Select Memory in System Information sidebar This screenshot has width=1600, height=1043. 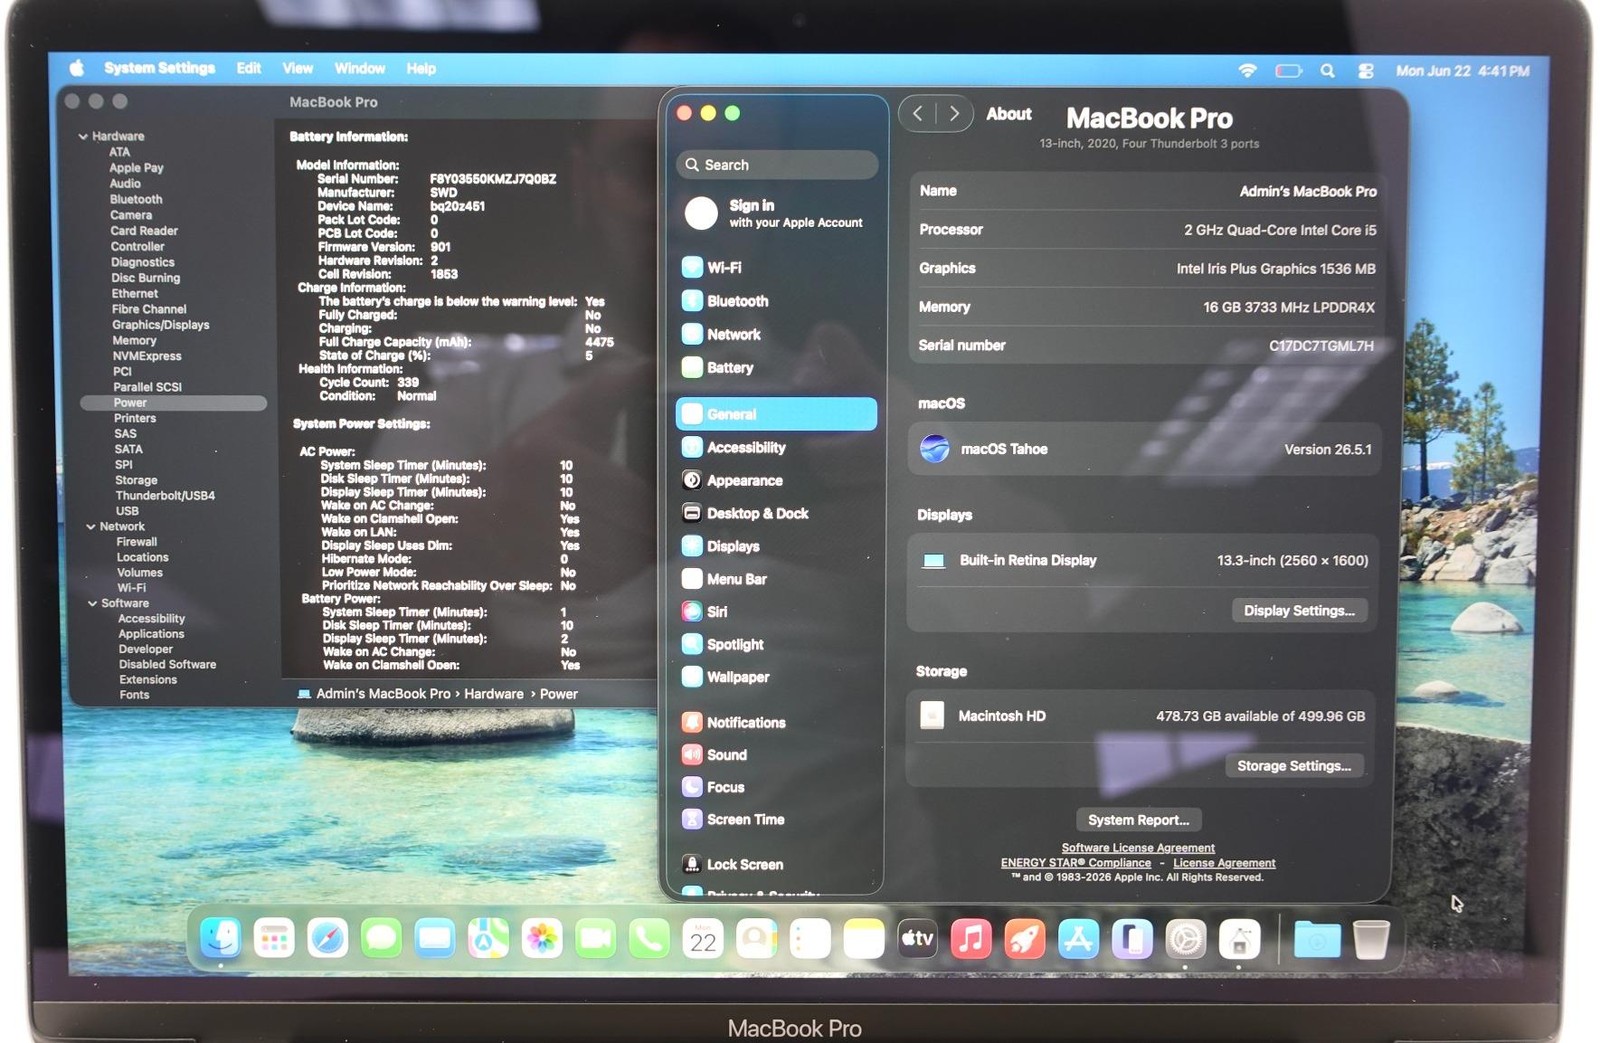[x=134, y=340]
